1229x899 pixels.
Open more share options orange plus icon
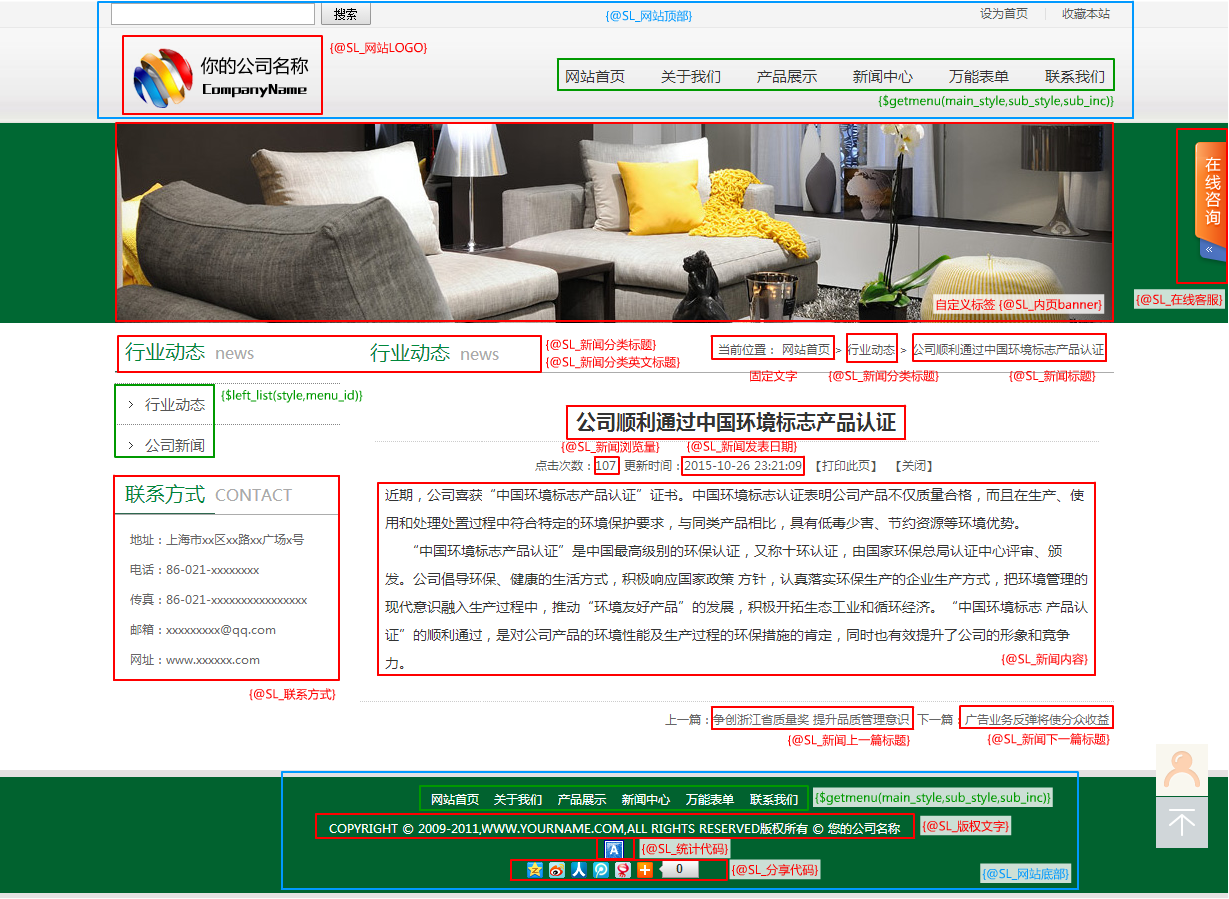645,869
